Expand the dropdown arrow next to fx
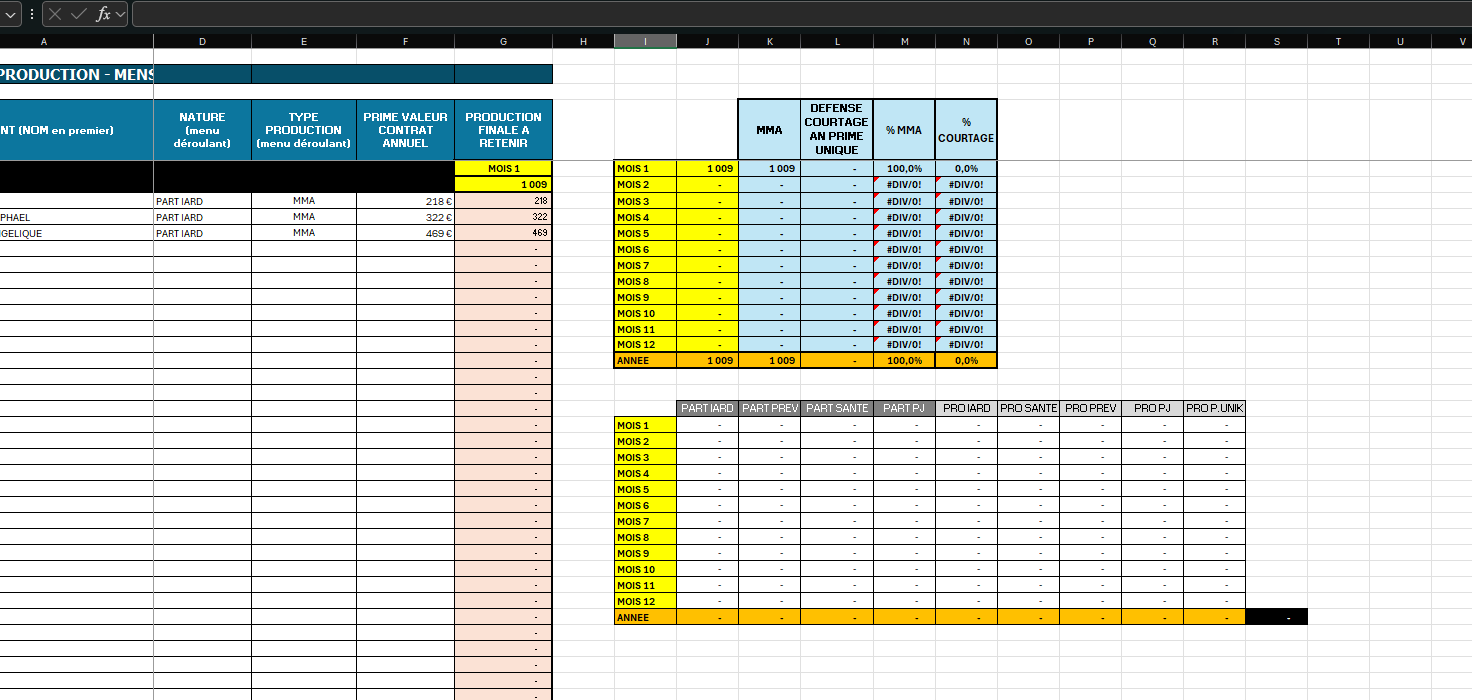1472x700 pixels. point(120,14)
